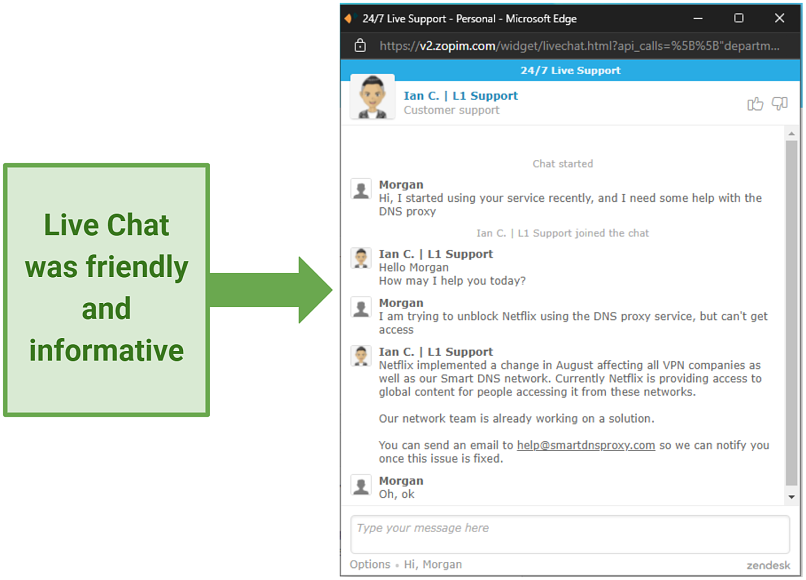This screenshot has width=806, height=580.
Task: Maximize the Edge window
Action: (739, 19)
